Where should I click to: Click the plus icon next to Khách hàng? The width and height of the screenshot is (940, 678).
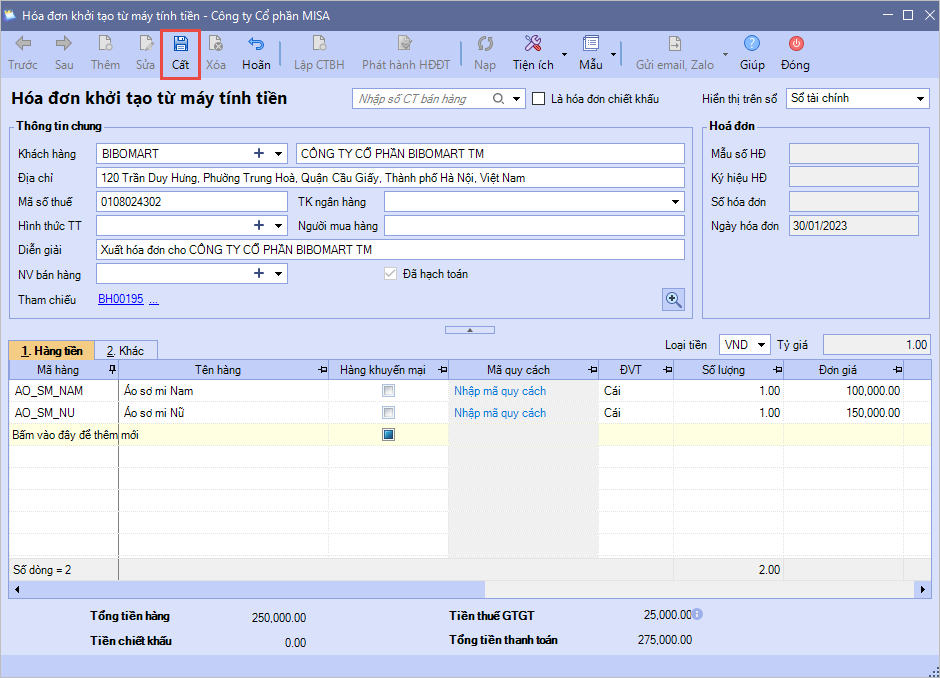tap(258, 153)
